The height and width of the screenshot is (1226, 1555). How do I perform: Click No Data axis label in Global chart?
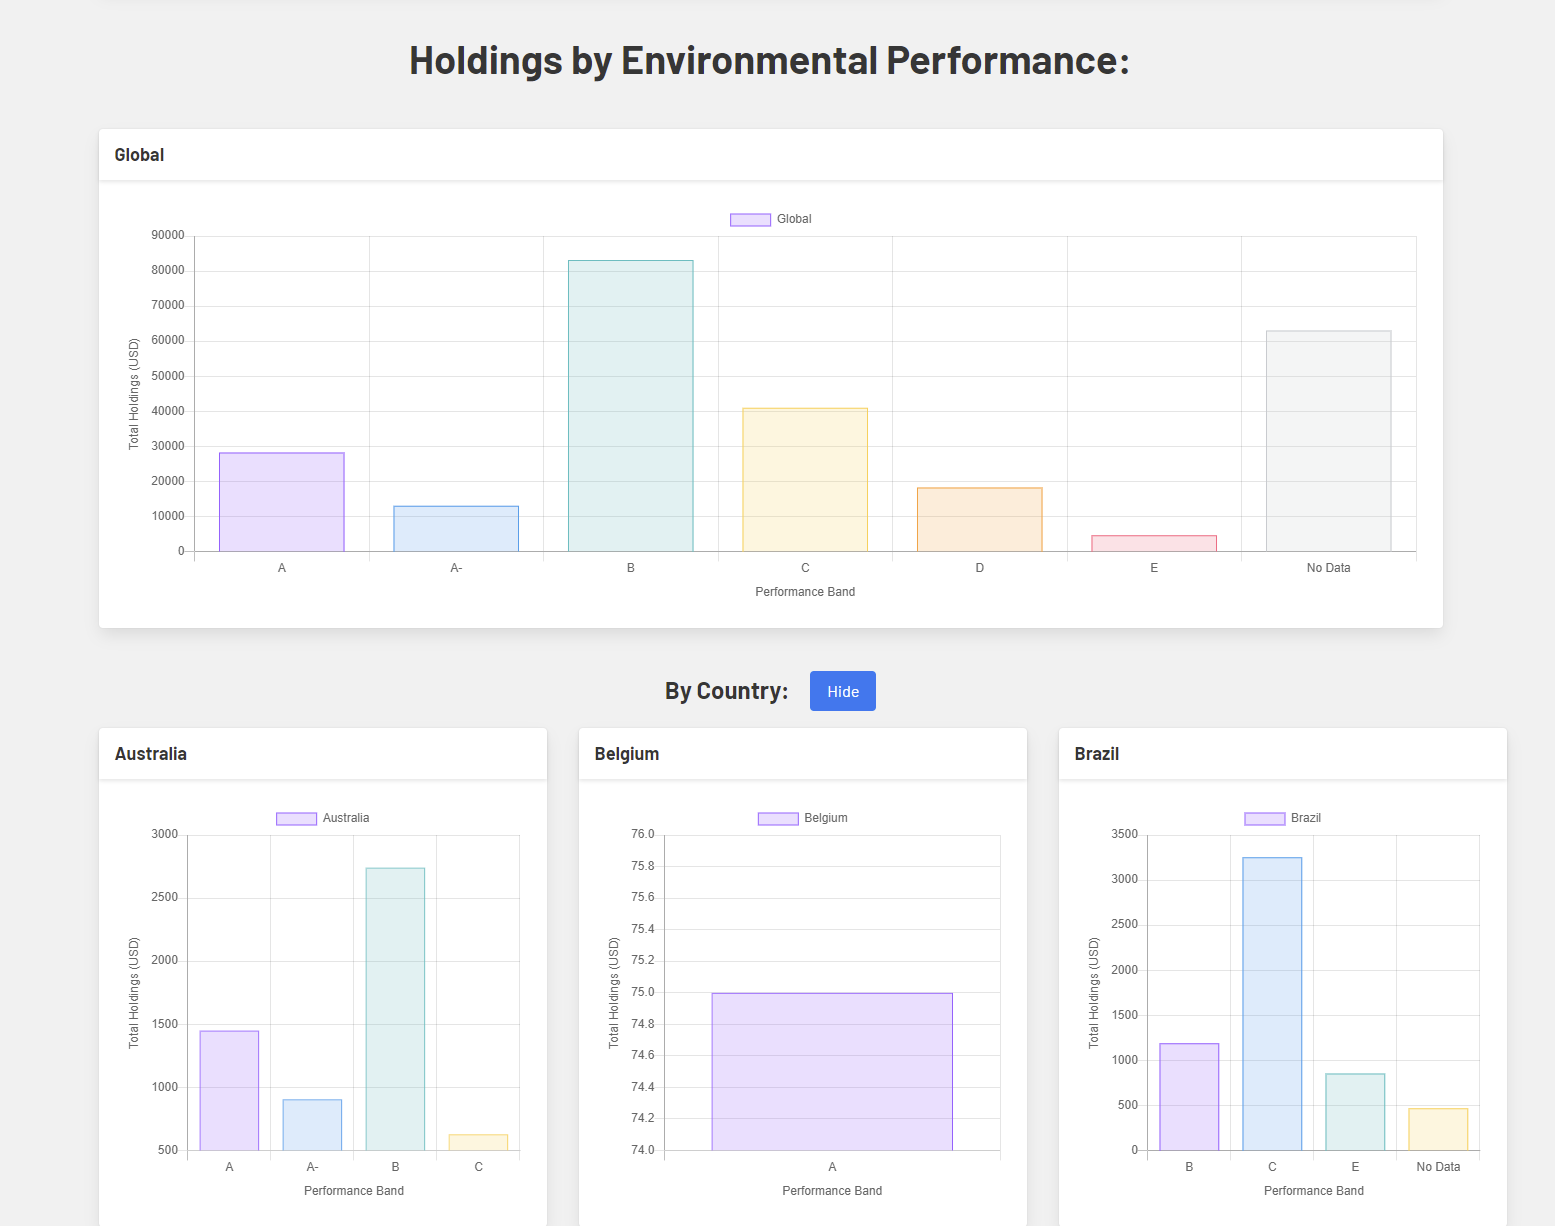pos(1329,568)
